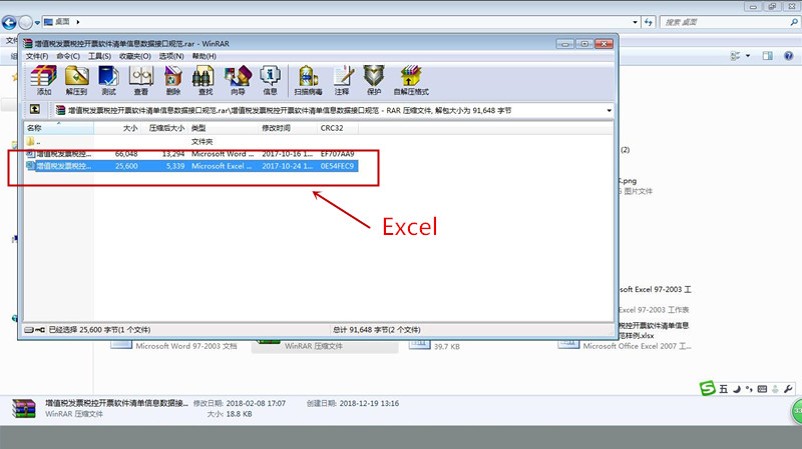The width and height of the screenshot is (802, 449).
Task: Open the 收藏夹(O) menu in WinRAR
Action: tap(135, 56)
